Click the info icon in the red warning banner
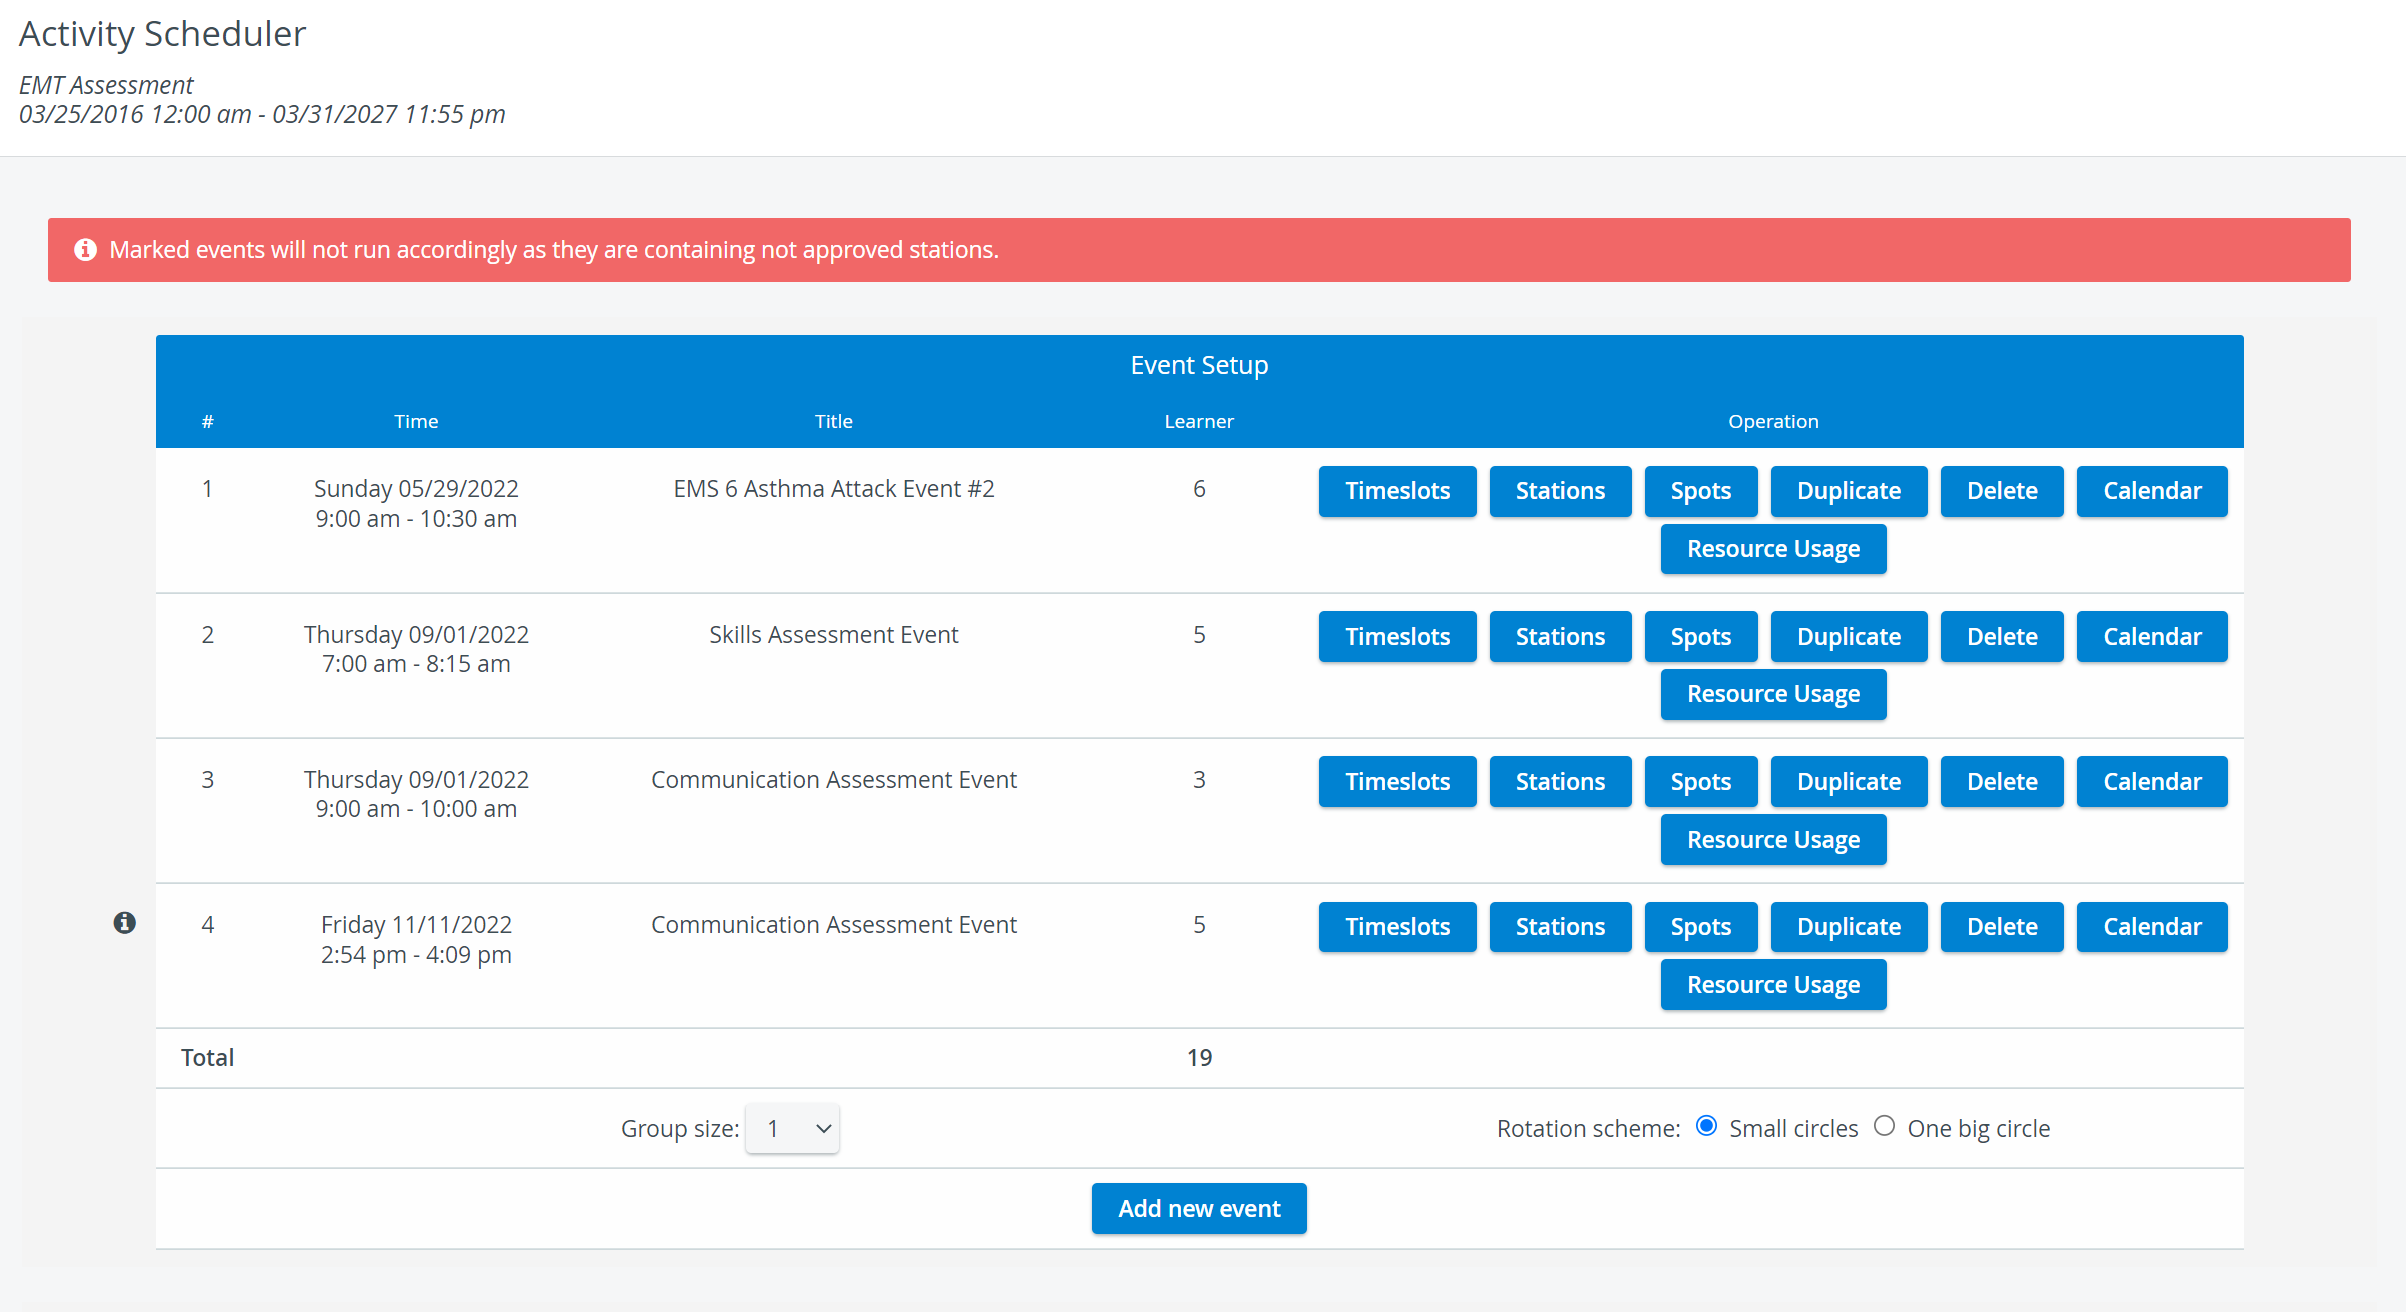 click(86, 250)
